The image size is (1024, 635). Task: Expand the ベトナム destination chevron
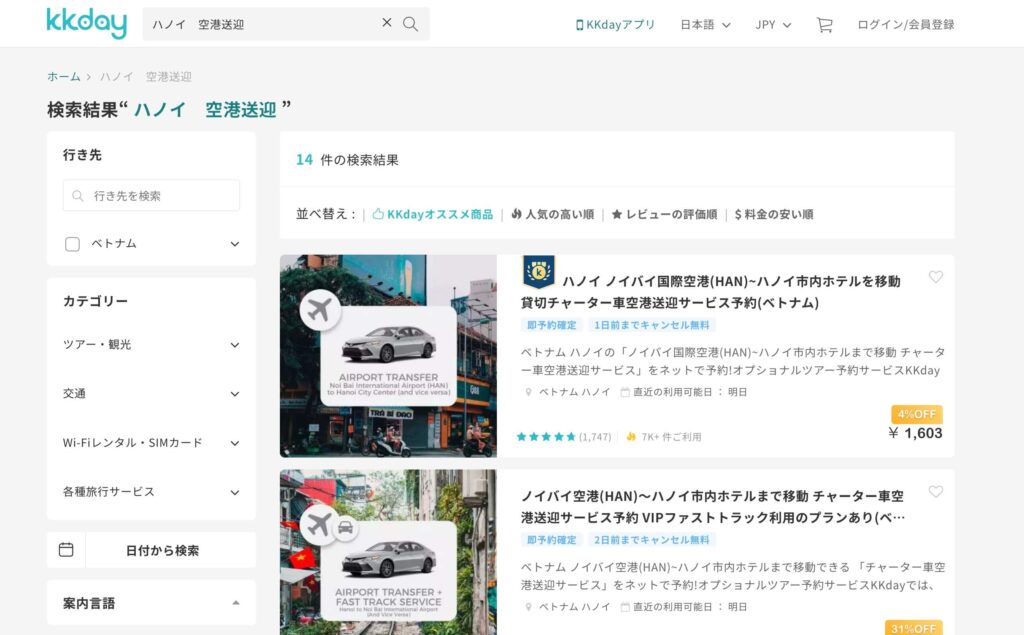click(x=235, y=244)
